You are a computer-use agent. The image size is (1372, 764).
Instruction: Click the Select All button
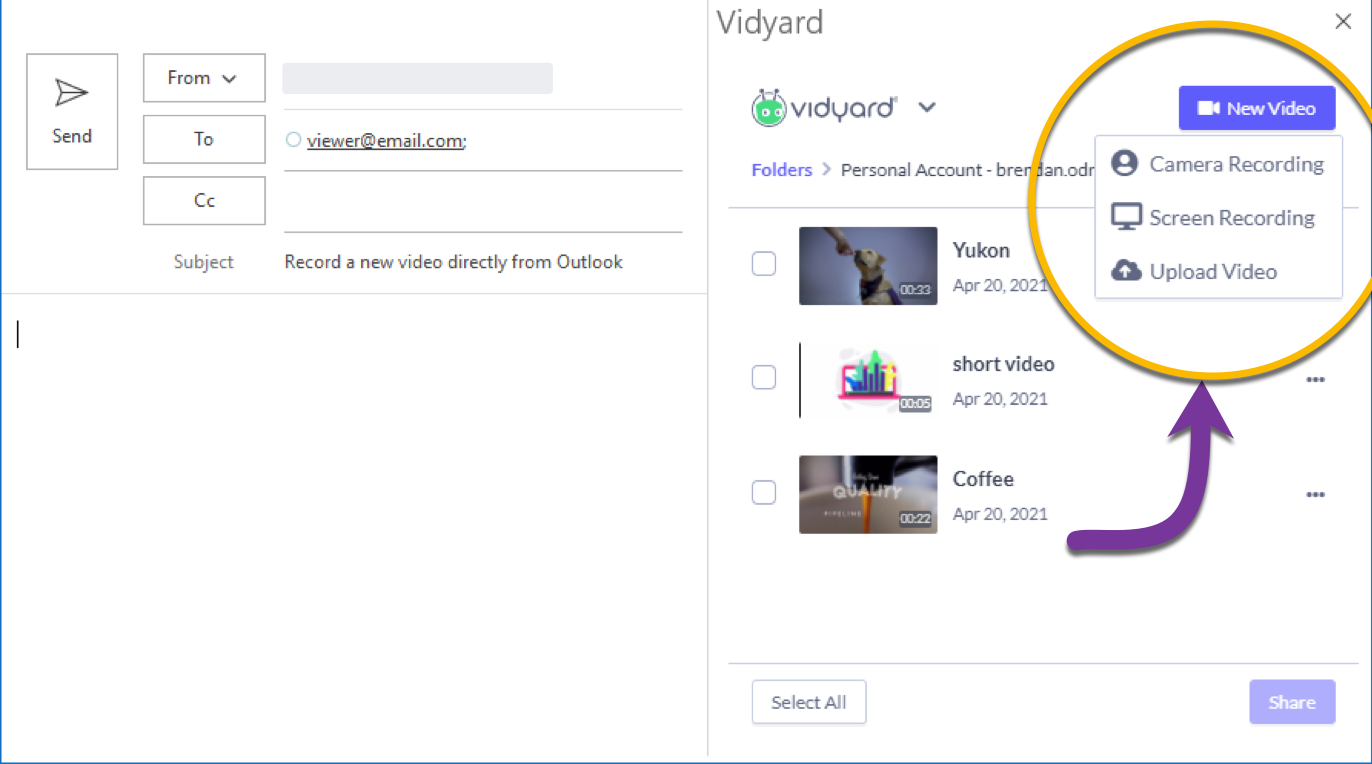[x=809, y=702]
